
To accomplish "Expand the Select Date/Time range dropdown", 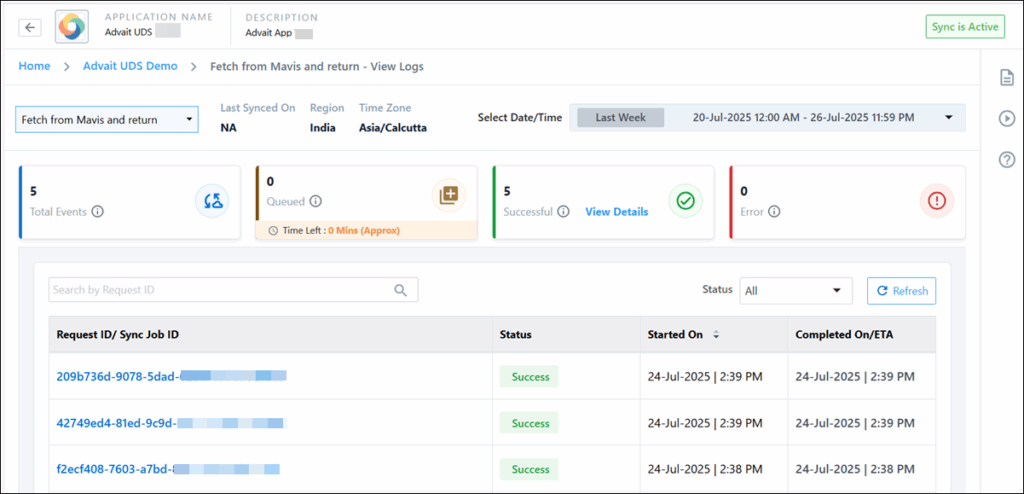I will (x=948, y=118).
